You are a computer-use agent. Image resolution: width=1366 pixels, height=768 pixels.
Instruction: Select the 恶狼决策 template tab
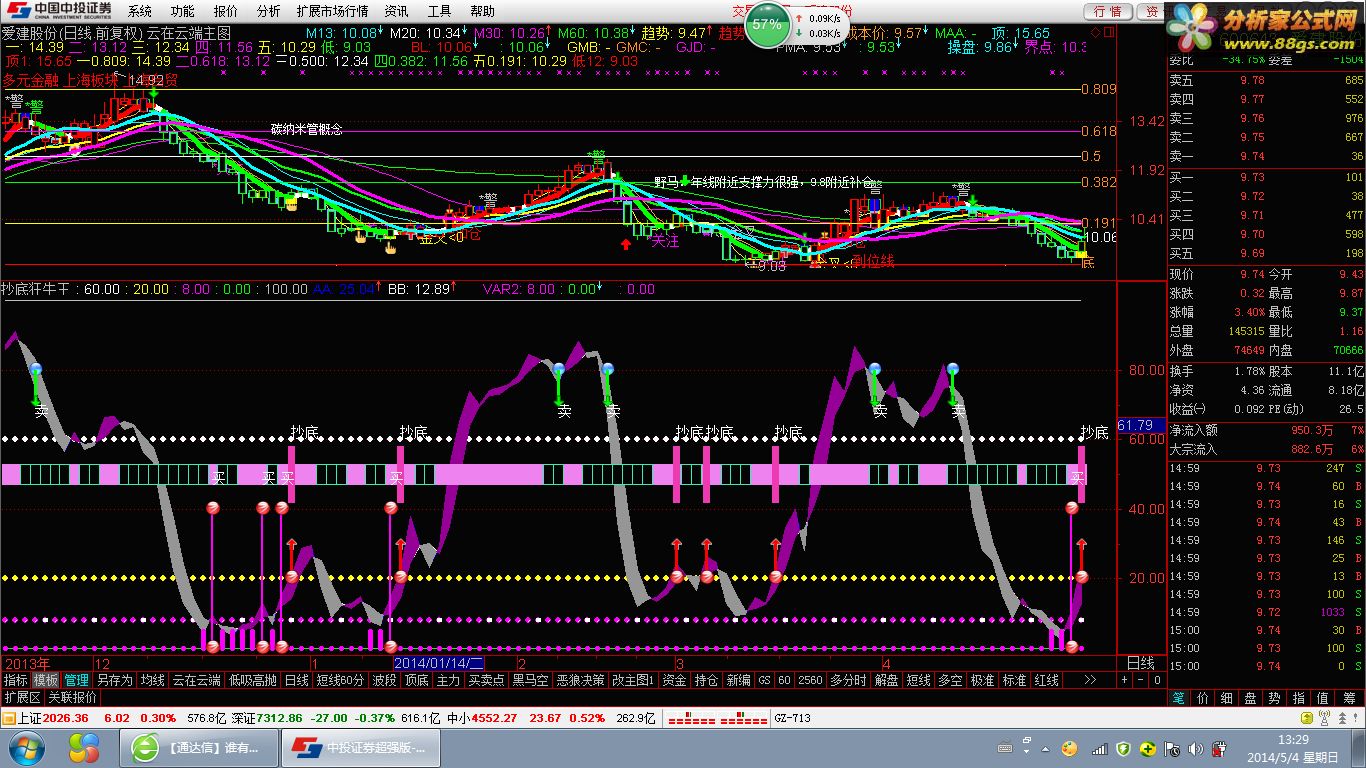580,680
